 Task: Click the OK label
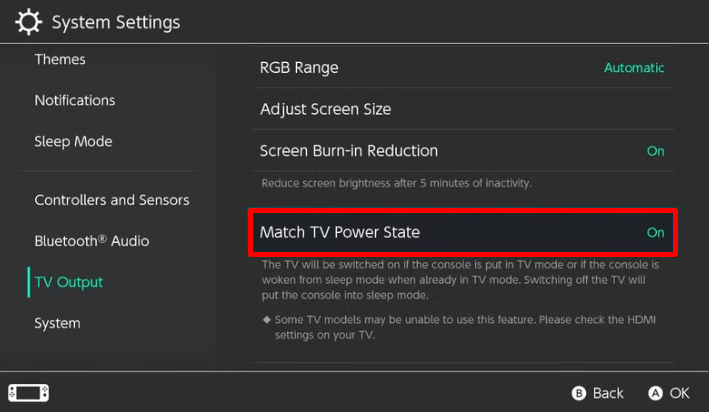pos(680,393)
